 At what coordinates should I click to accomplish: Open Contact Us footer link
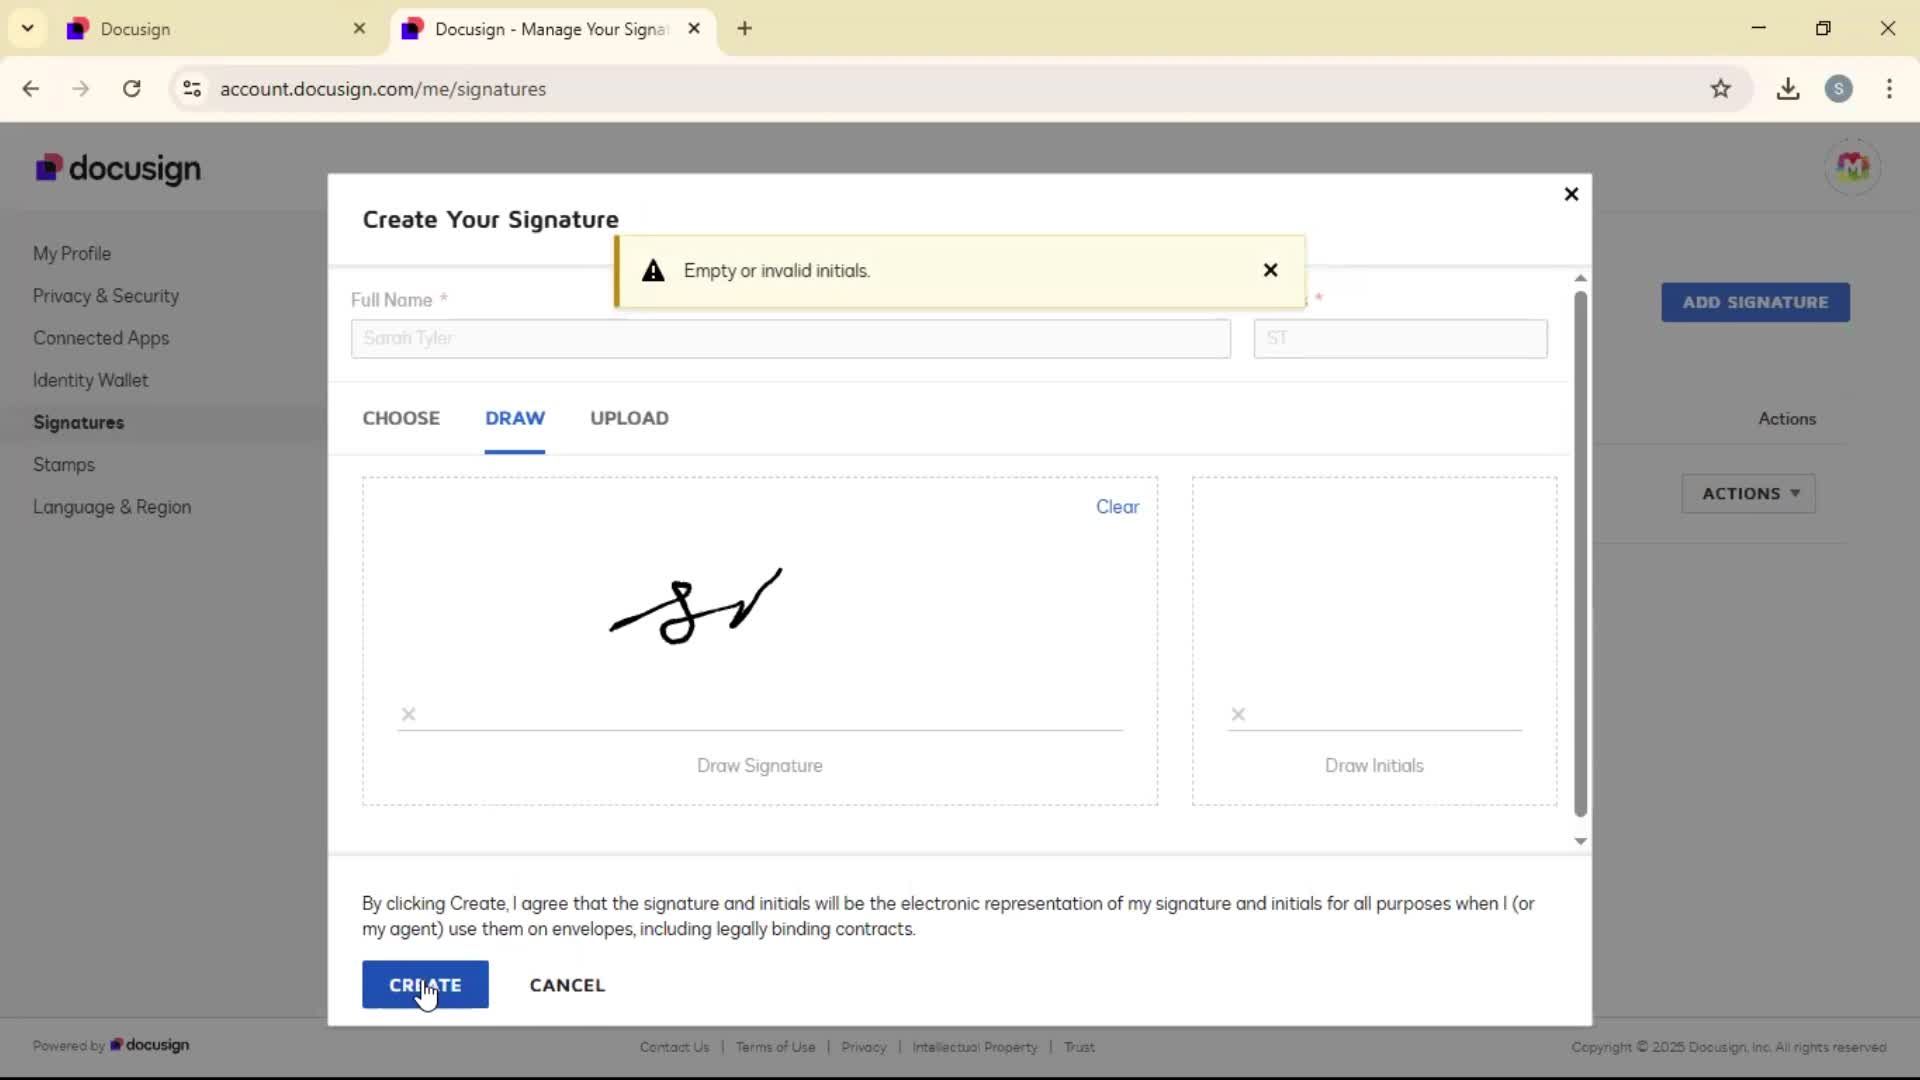point(674,1047)
